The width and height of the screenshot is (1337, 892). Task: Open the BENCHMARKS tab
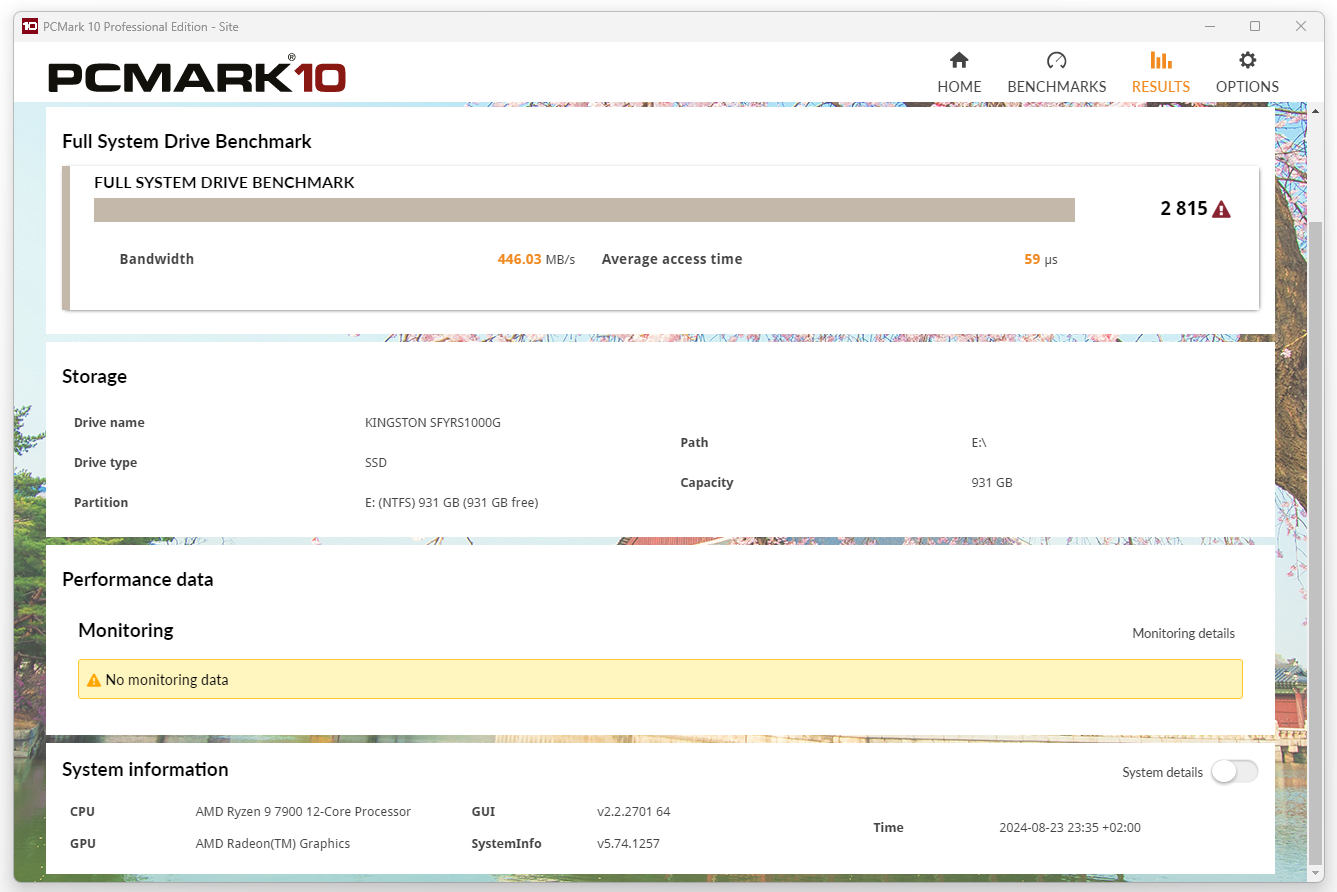pos(1056,72)
